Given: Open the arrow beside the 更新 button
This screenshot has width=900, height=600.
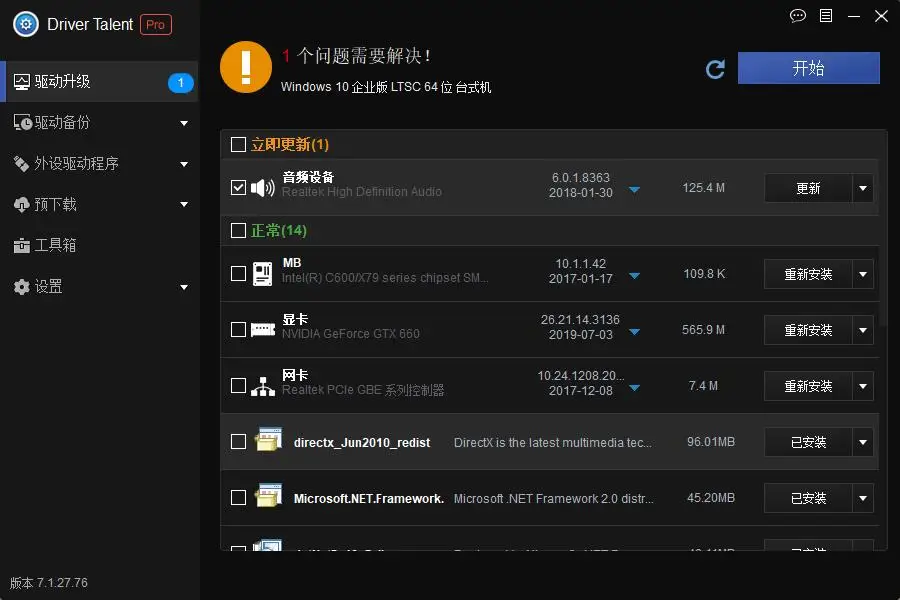Looking at the screenshot, I should point(863,188).
